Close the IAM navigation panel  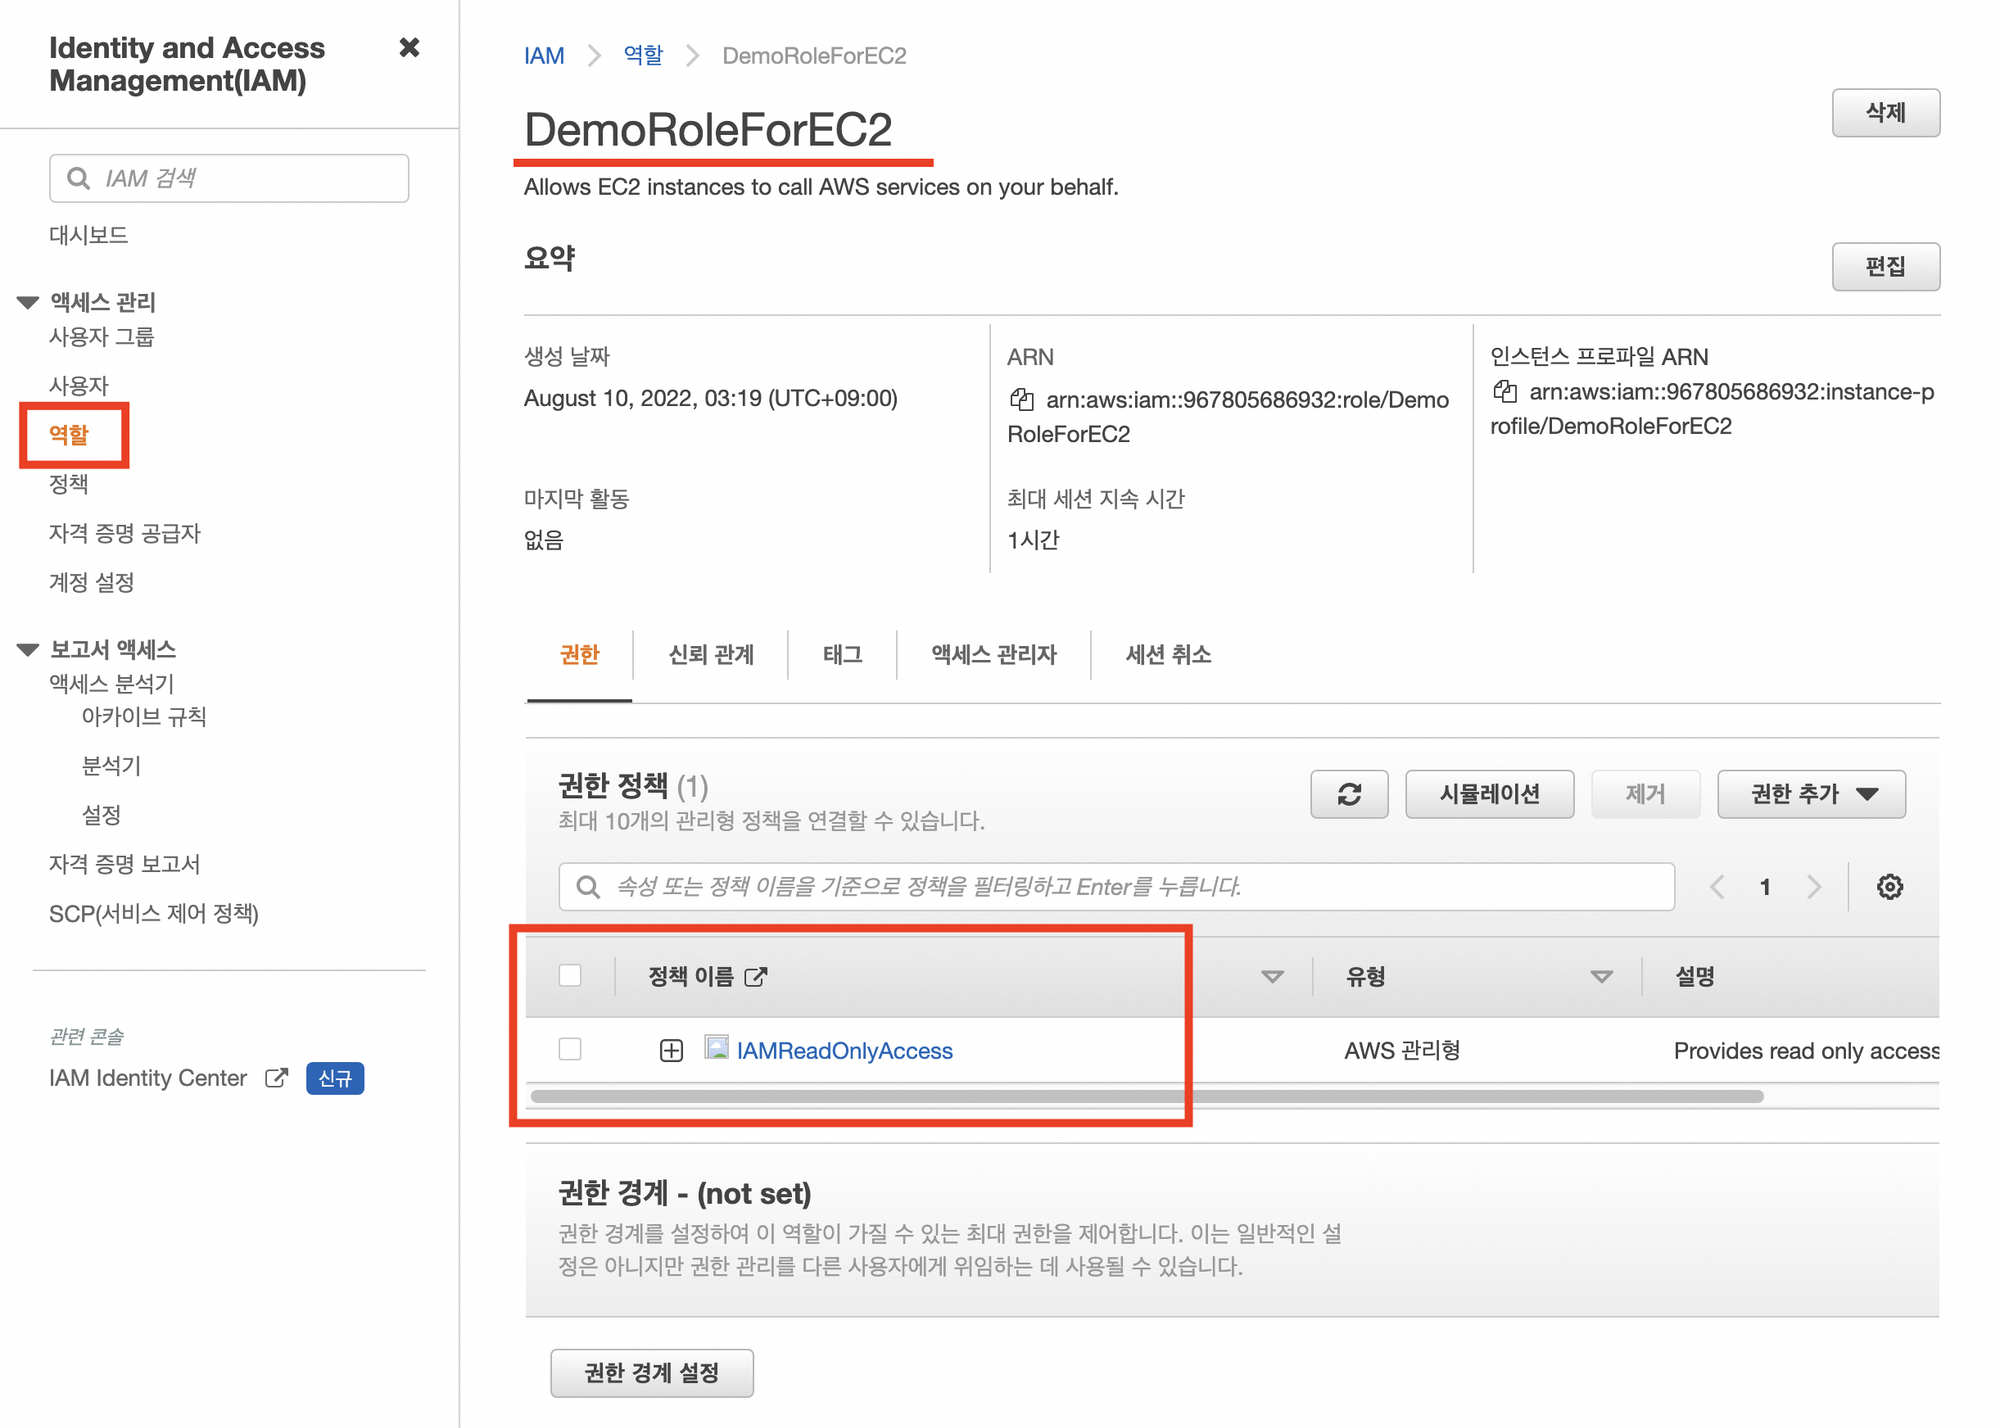[409, 47]
